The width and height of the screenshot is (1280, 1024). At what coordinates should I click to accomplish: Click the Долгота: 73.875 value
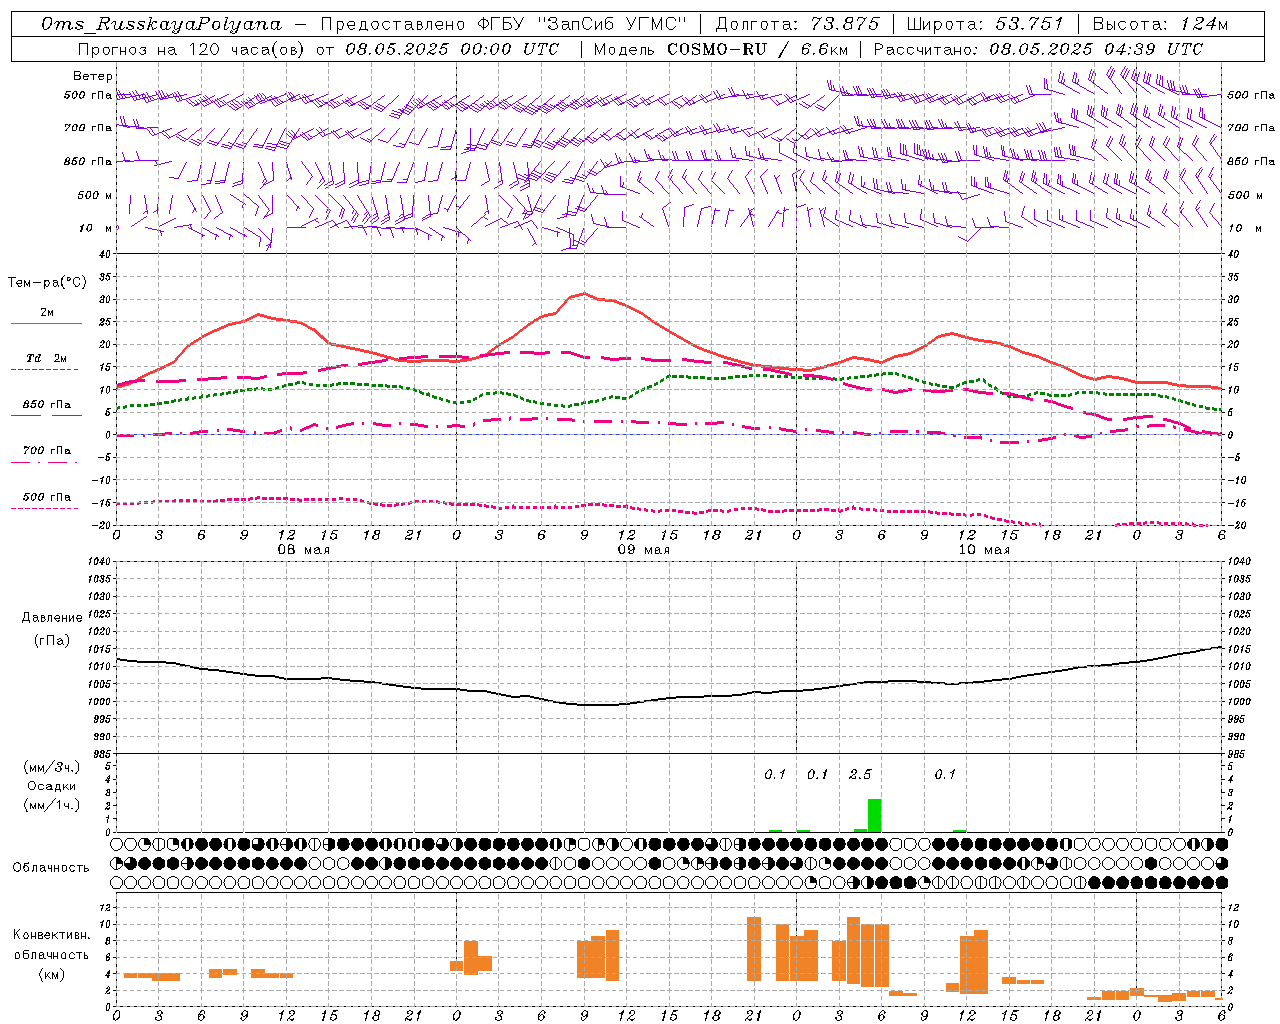pyautogui.click(x=797, y=24)
